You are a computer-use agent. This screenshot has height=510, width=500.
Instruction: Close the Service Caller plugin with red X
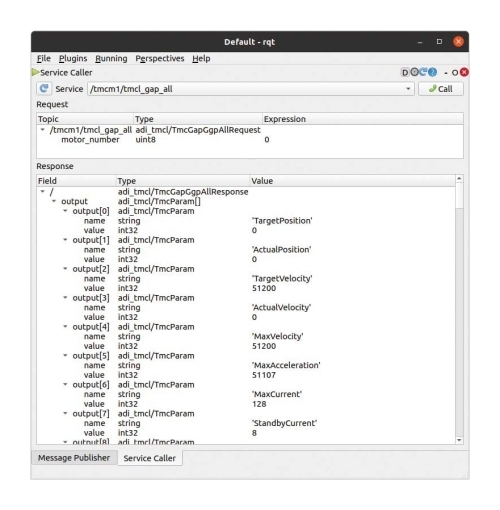pyautogui.click(x=464, y=72)
